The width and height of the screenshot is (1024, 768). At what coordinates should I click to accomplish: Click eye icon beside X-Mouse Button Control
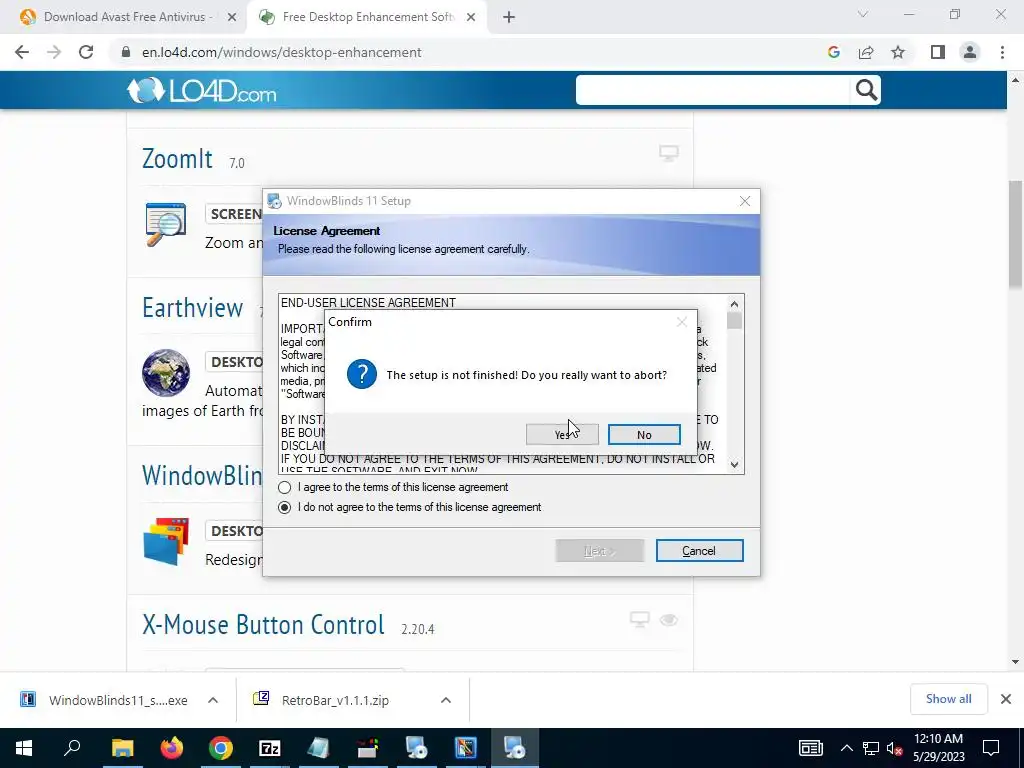(668, 620)
